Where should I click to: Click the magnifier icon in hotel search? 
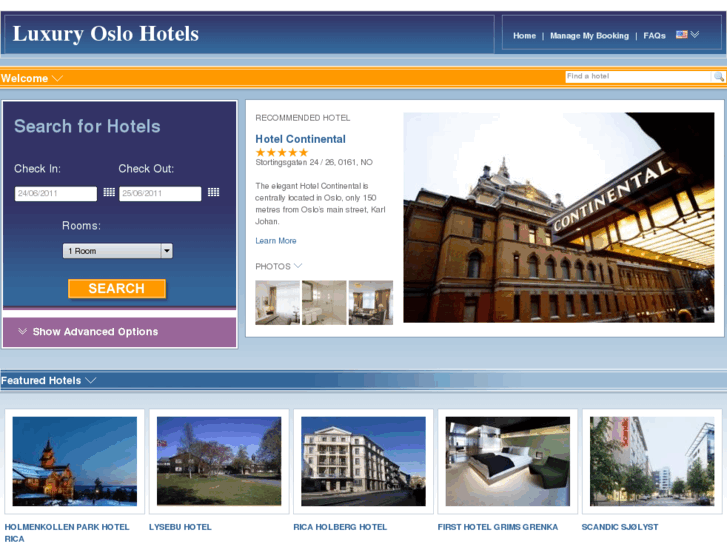(x=718, y=77)
